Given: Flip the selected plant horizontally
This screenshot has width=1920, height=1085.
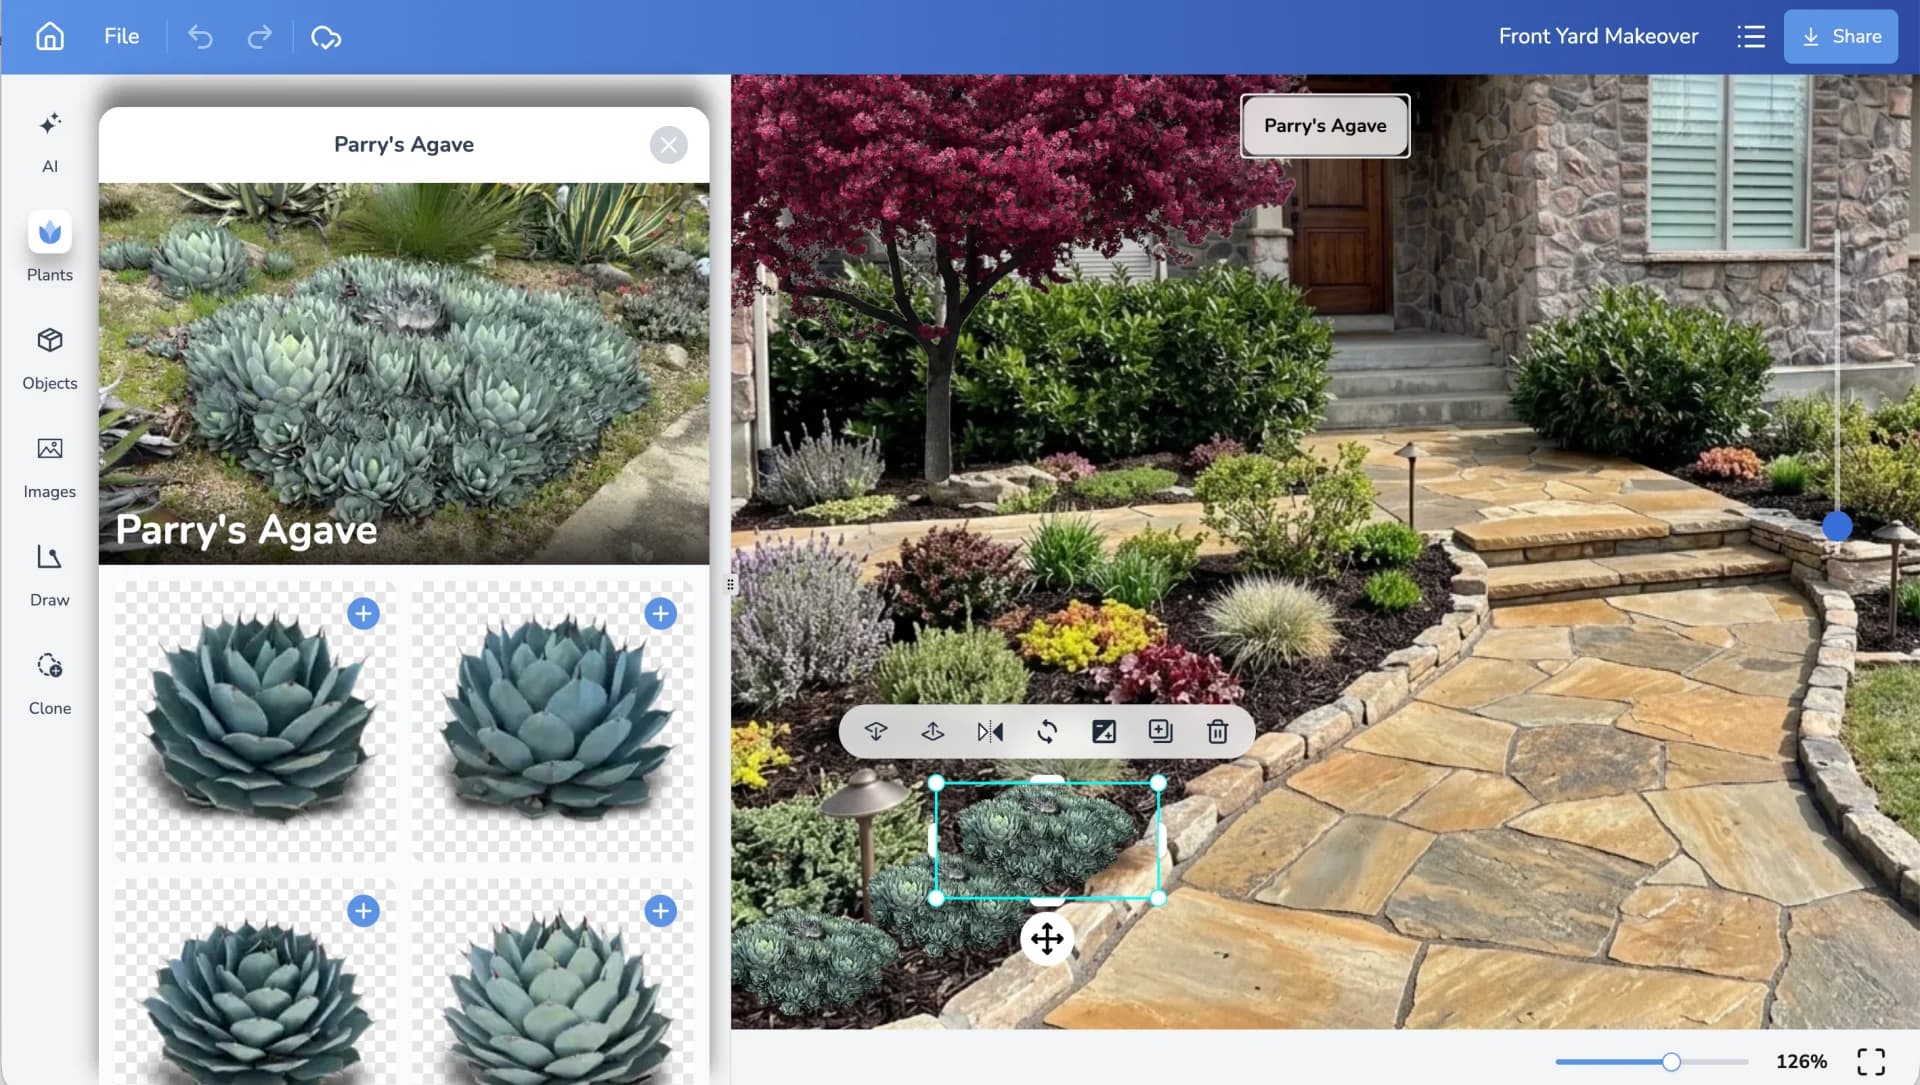Looking at the screenshot, I should point(990,732).
